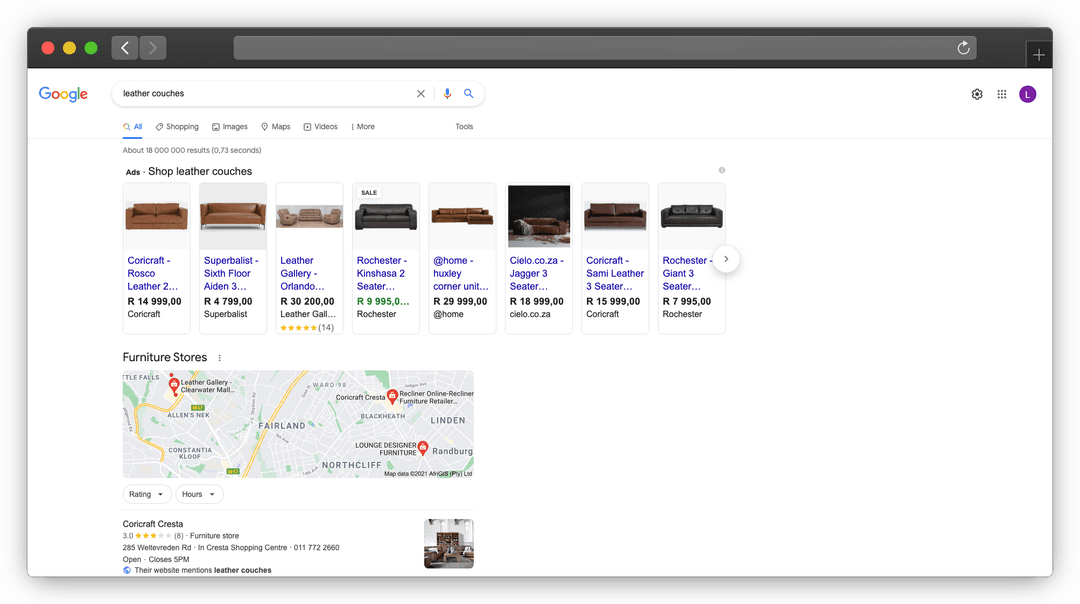The height and width of the screenshot is (604, 1080).
Task: Switch to the Maps tab
Action: point(276,127)
